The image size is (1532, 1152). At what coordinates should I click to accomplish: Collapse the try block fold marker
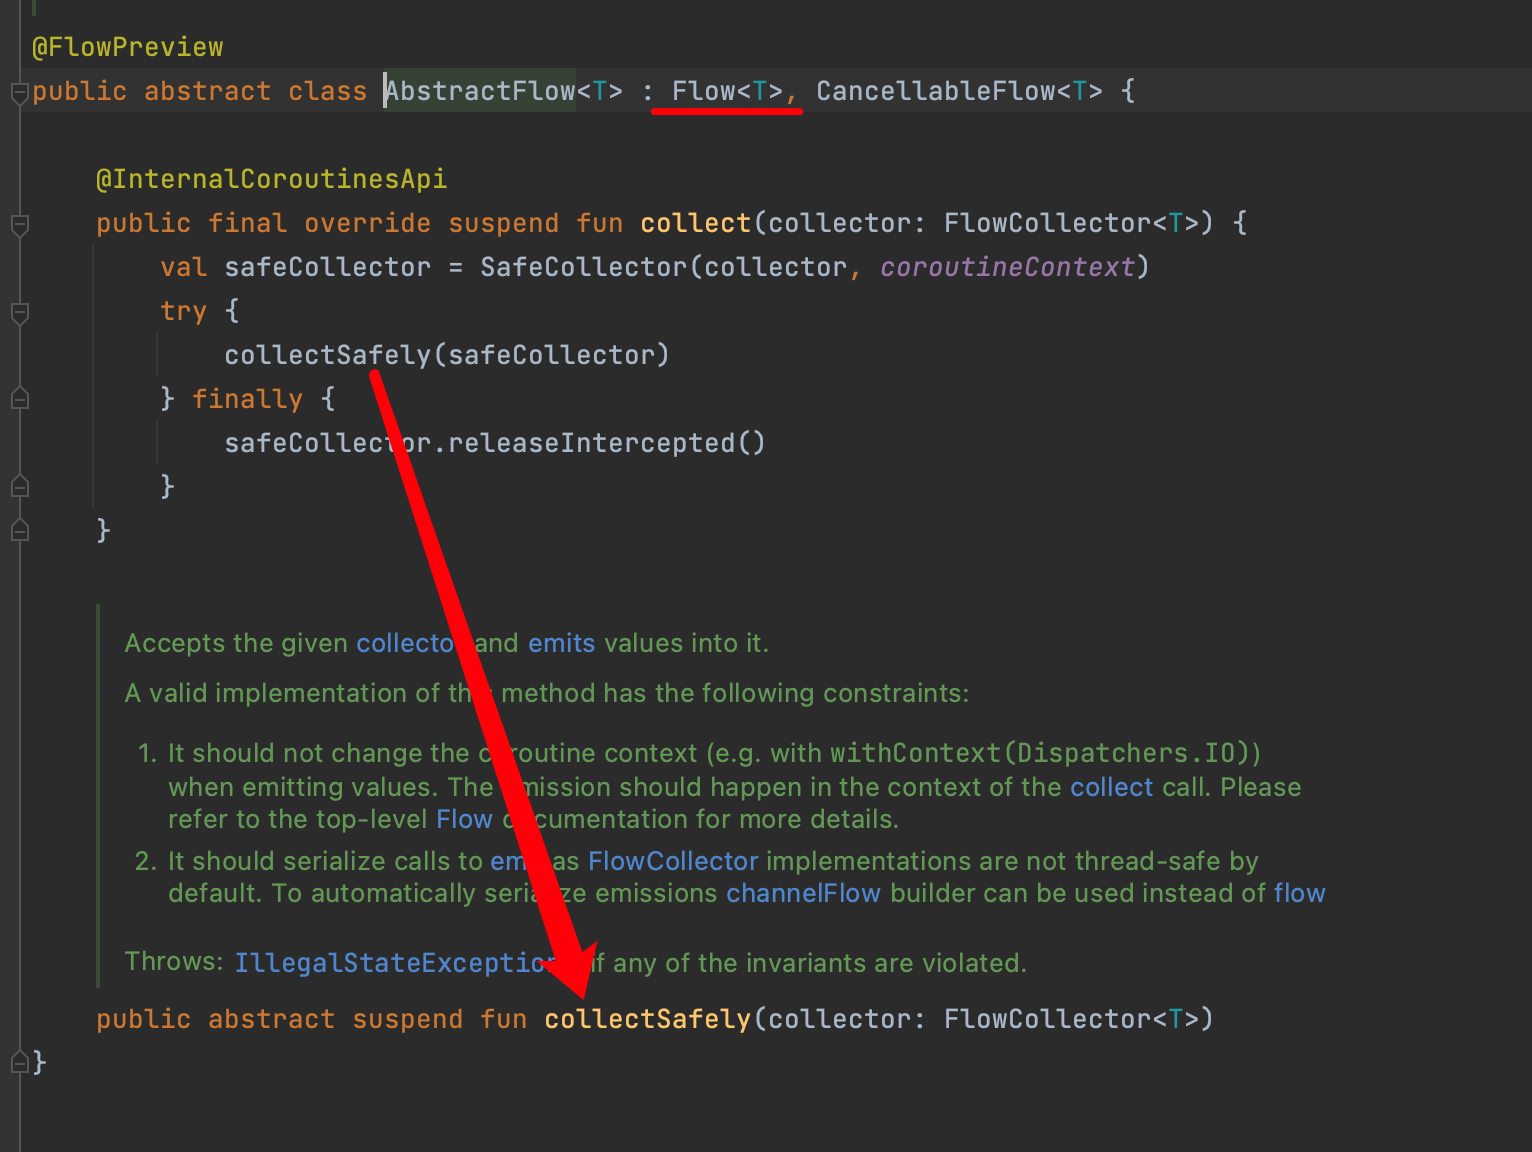coord(19,313)
